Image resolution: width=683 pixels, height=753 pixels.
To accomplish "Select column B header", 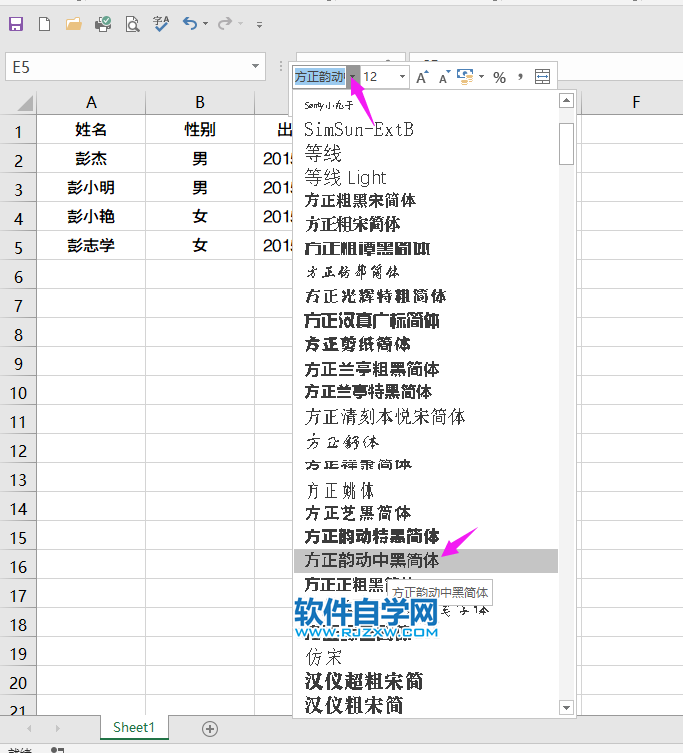I will coord(200,102).
